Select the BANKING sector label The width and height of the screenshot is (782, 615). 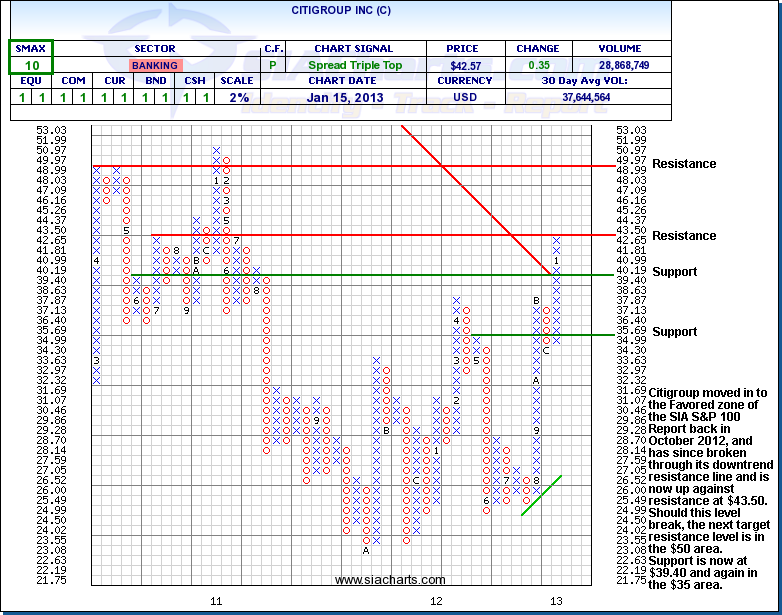(156, 65)
